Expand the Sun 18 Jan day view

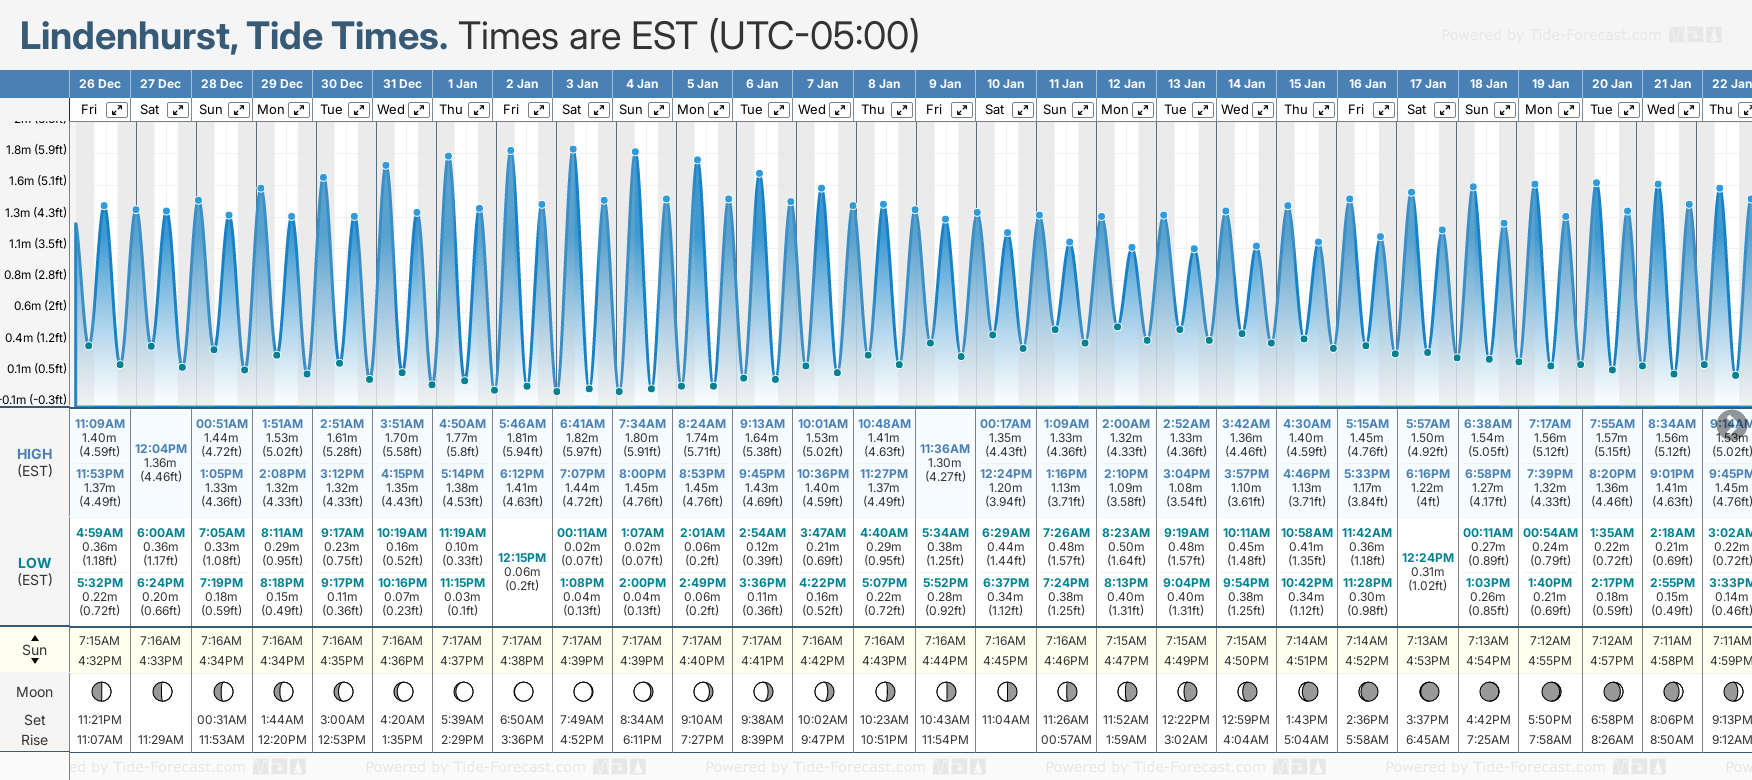tap(1504, 110)
